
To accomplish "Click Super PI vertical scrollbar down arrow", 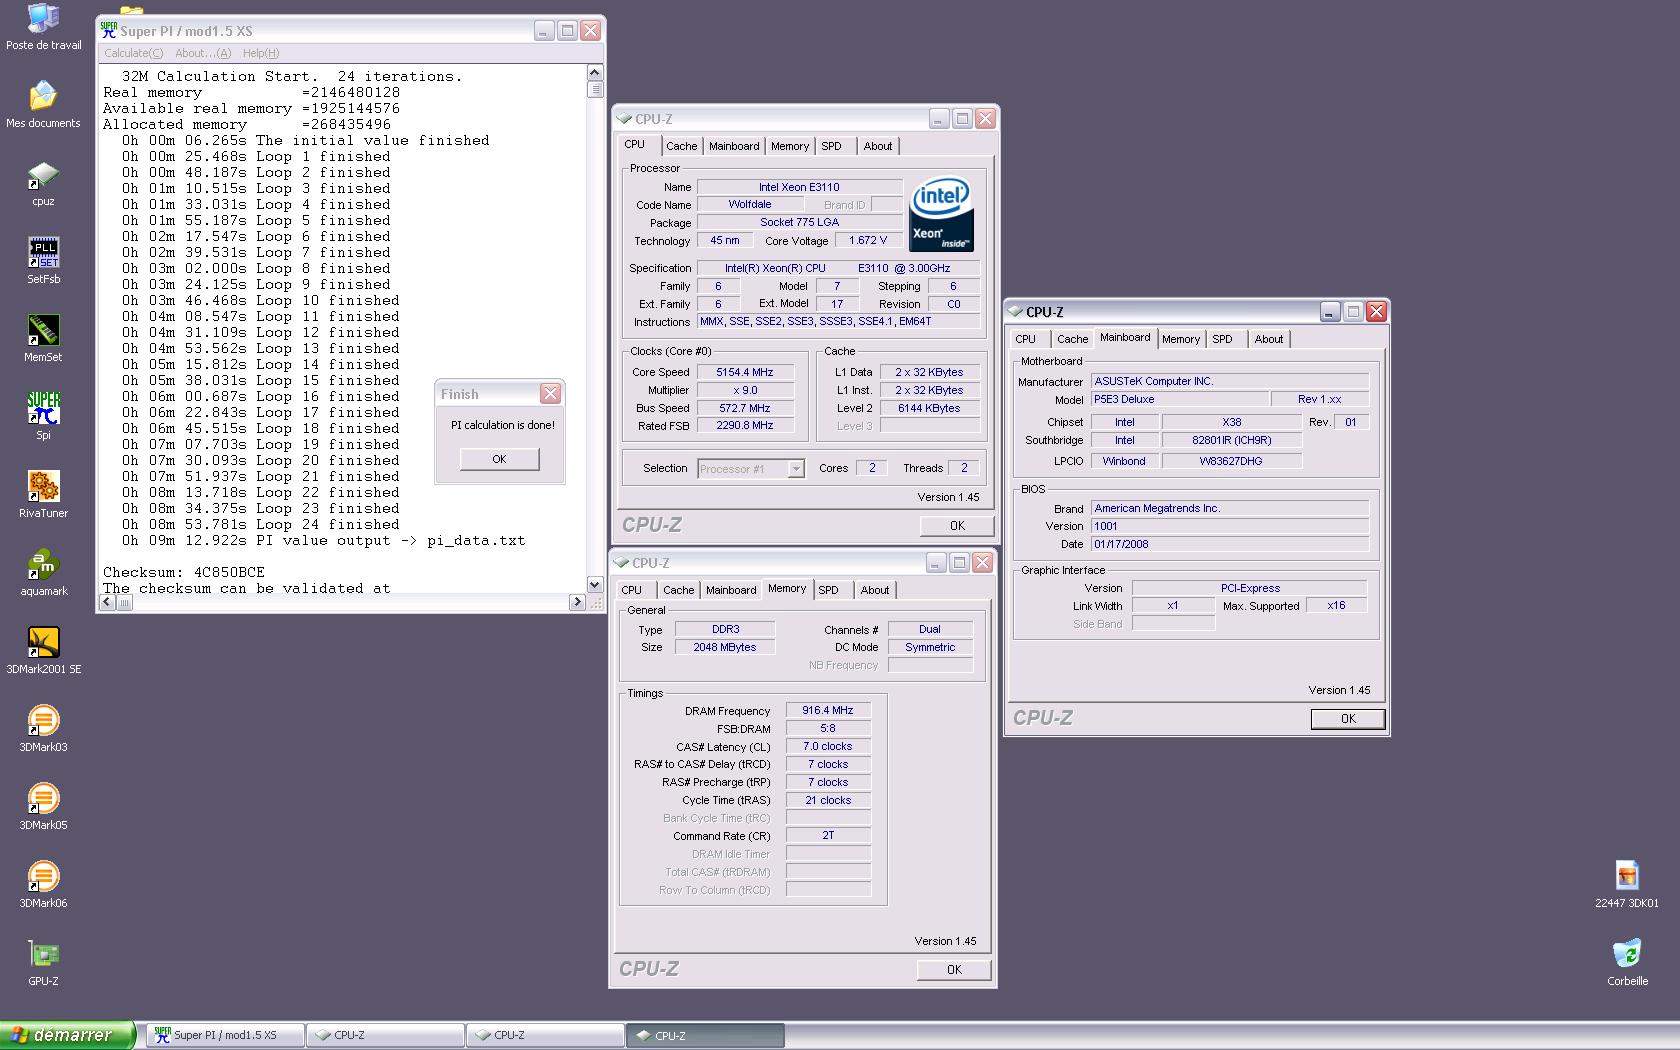I will point(594,585).
